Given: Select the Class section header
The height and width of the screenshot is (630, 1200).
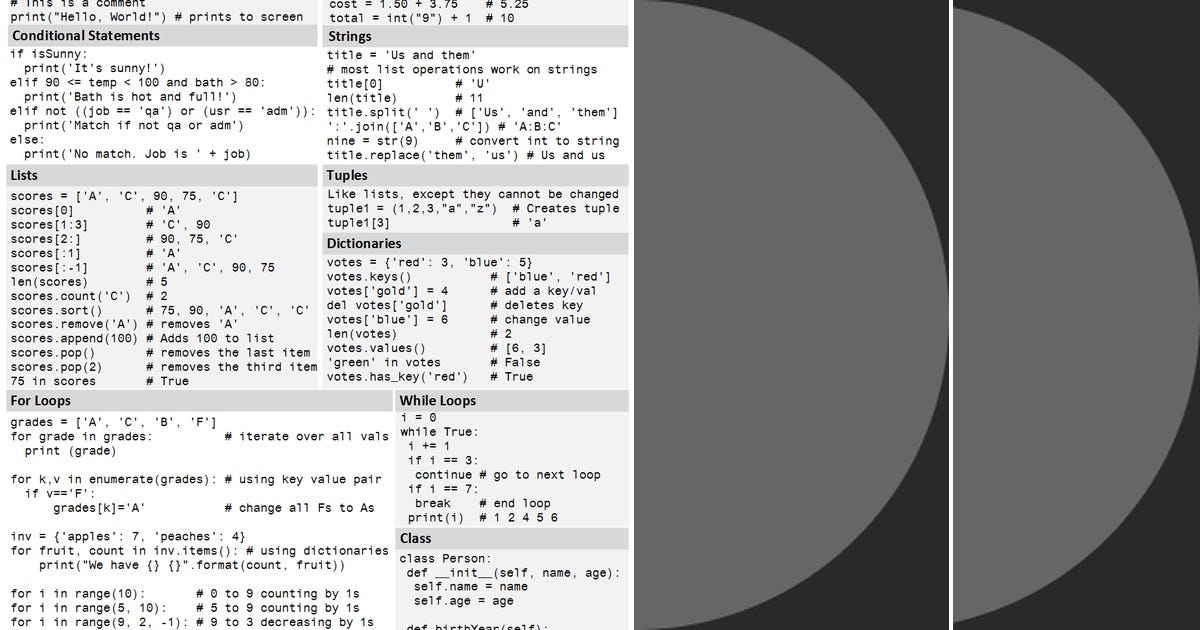Looking at the screenshot, I should [416, 538].
